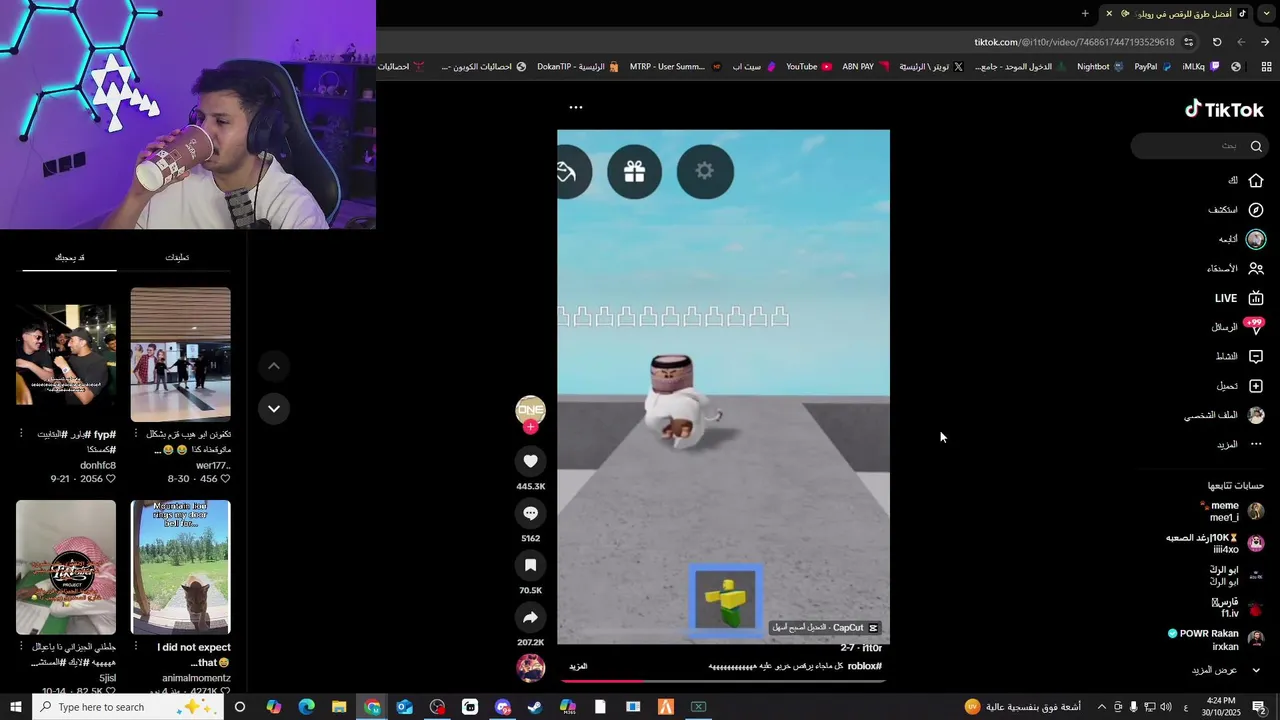Open the followed account POWR Rakan
1280x720 pixels.
tap(1216, 640)
